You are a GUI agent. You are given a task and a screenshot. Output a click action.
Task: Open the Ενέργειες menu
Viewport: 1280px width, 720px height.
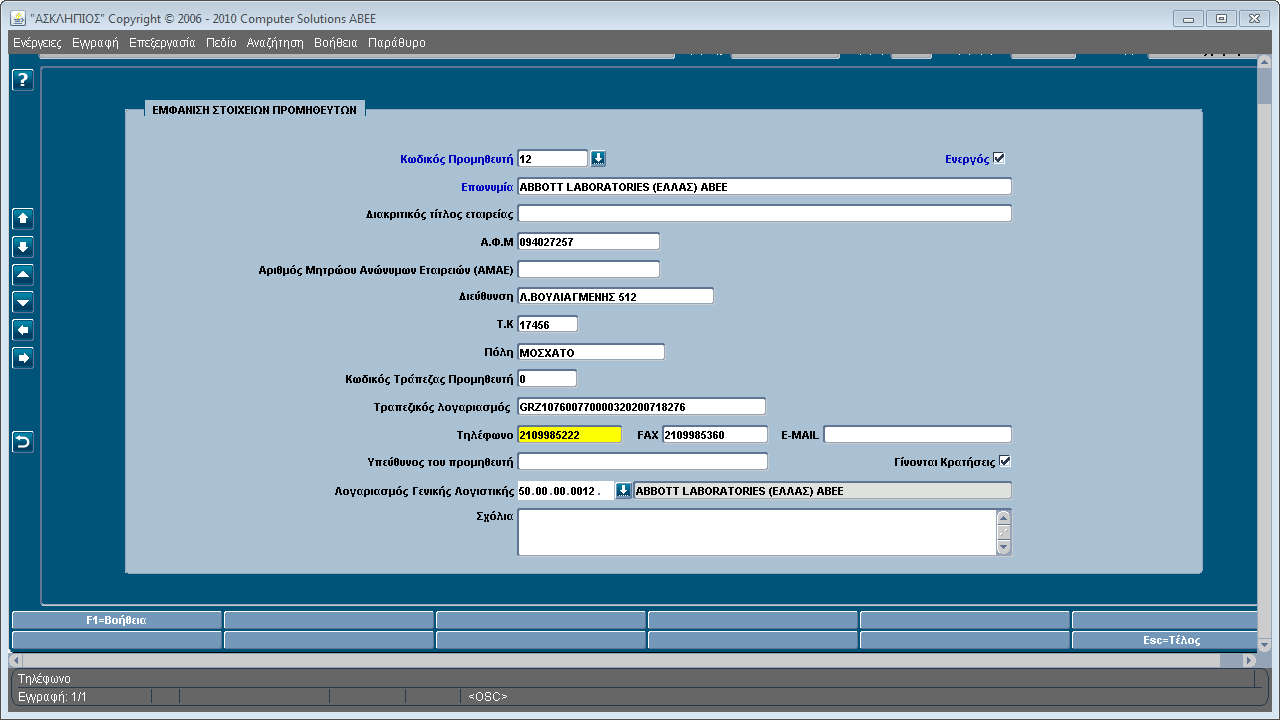pyautogui.click(x=37, y=43)
